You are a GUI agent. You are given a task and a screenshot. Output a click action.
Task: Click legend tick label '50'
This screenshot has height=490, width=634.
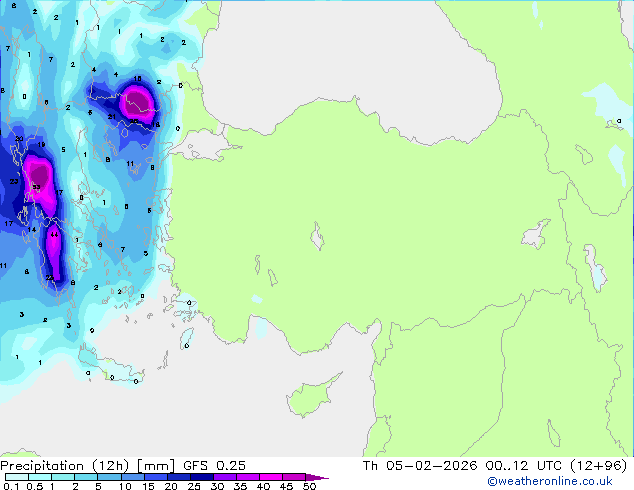point(310,486)
